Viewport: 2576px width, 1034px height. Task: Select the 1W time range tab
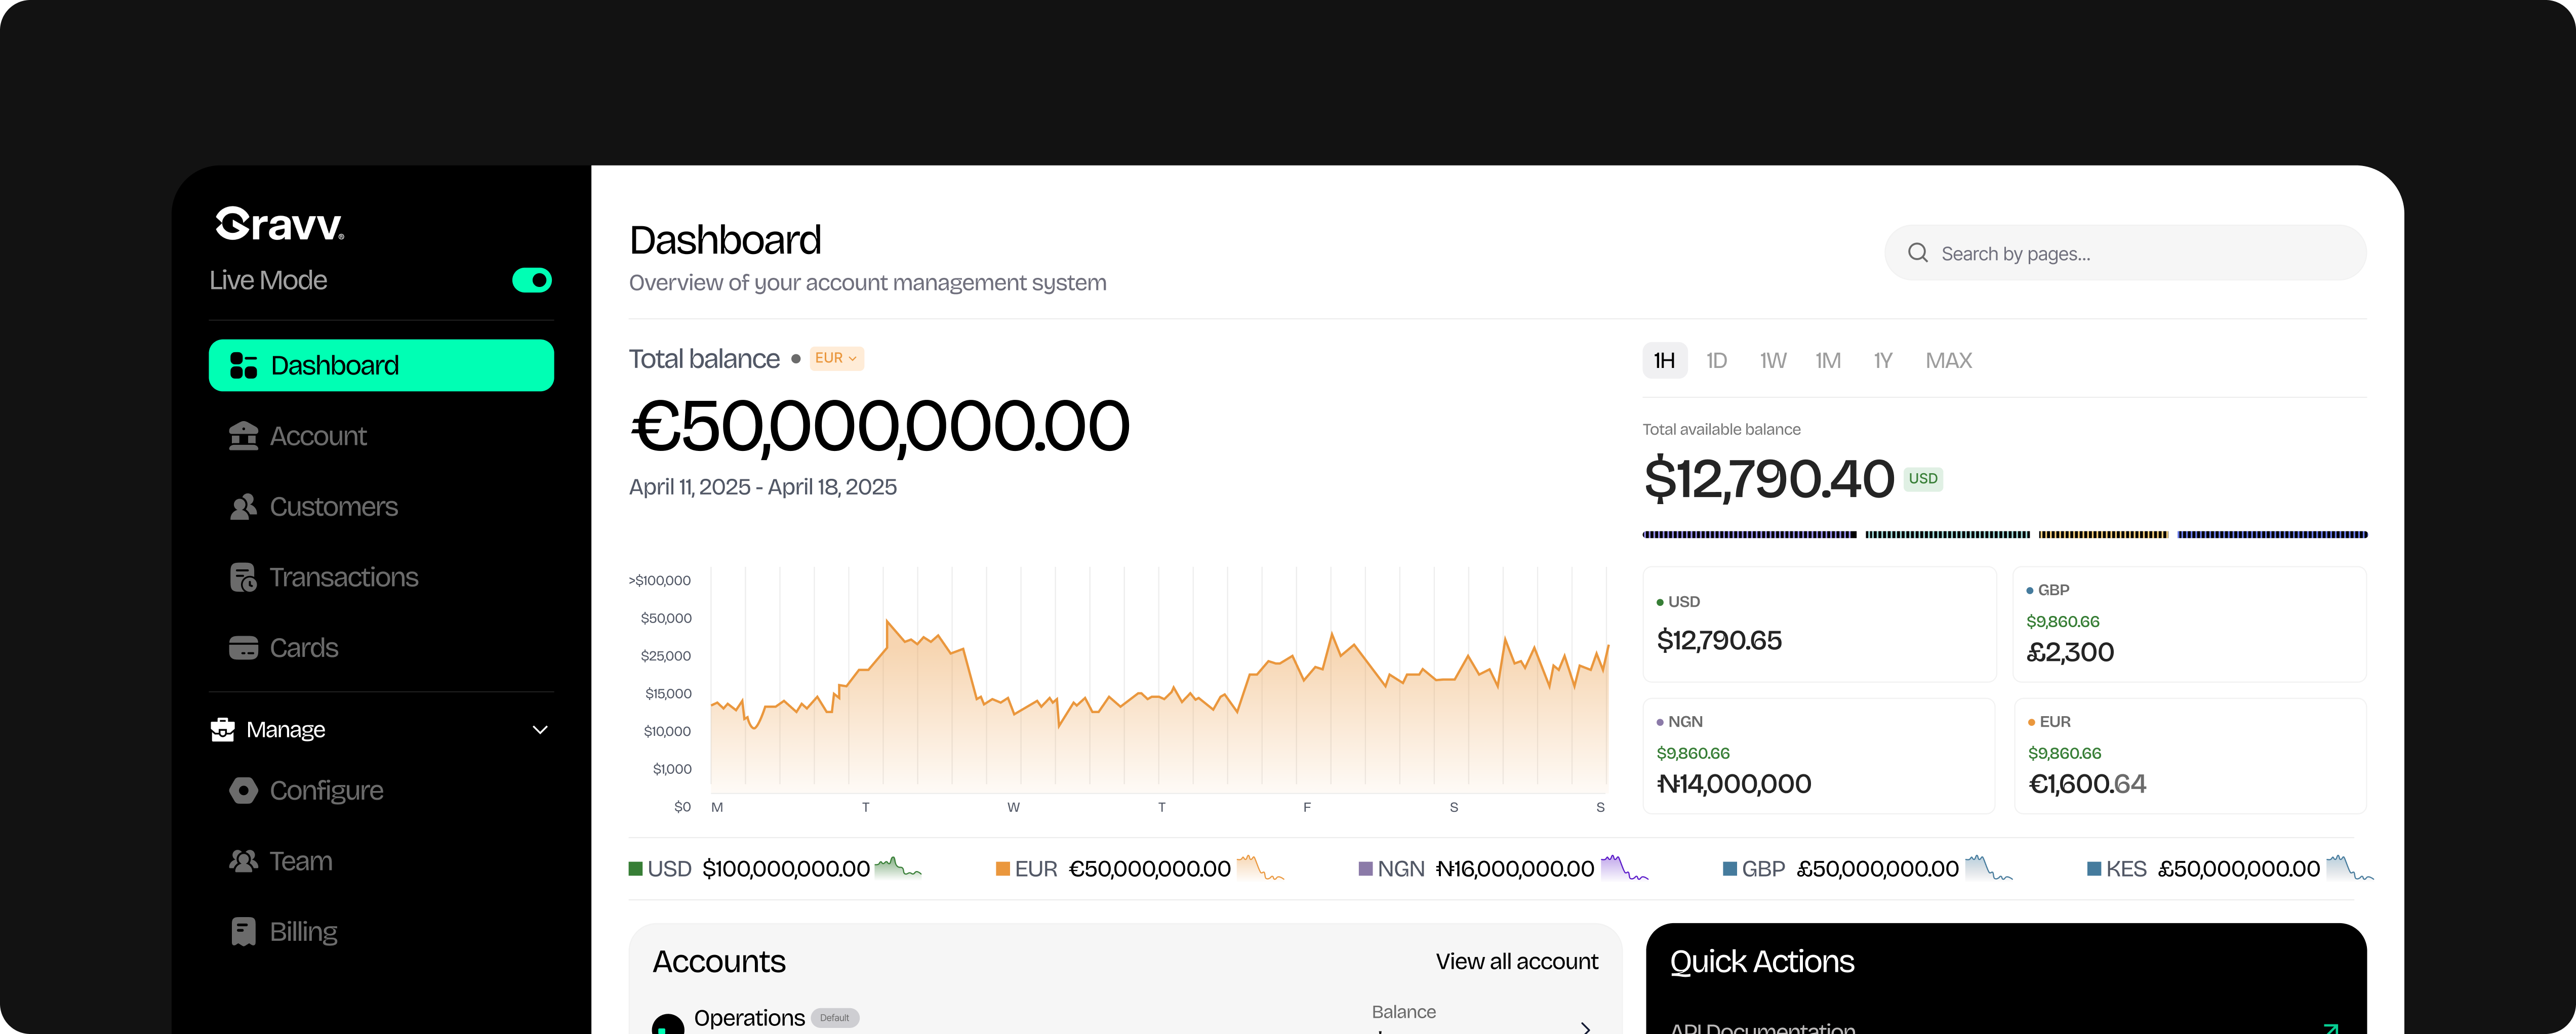[x=1772, y=361]
